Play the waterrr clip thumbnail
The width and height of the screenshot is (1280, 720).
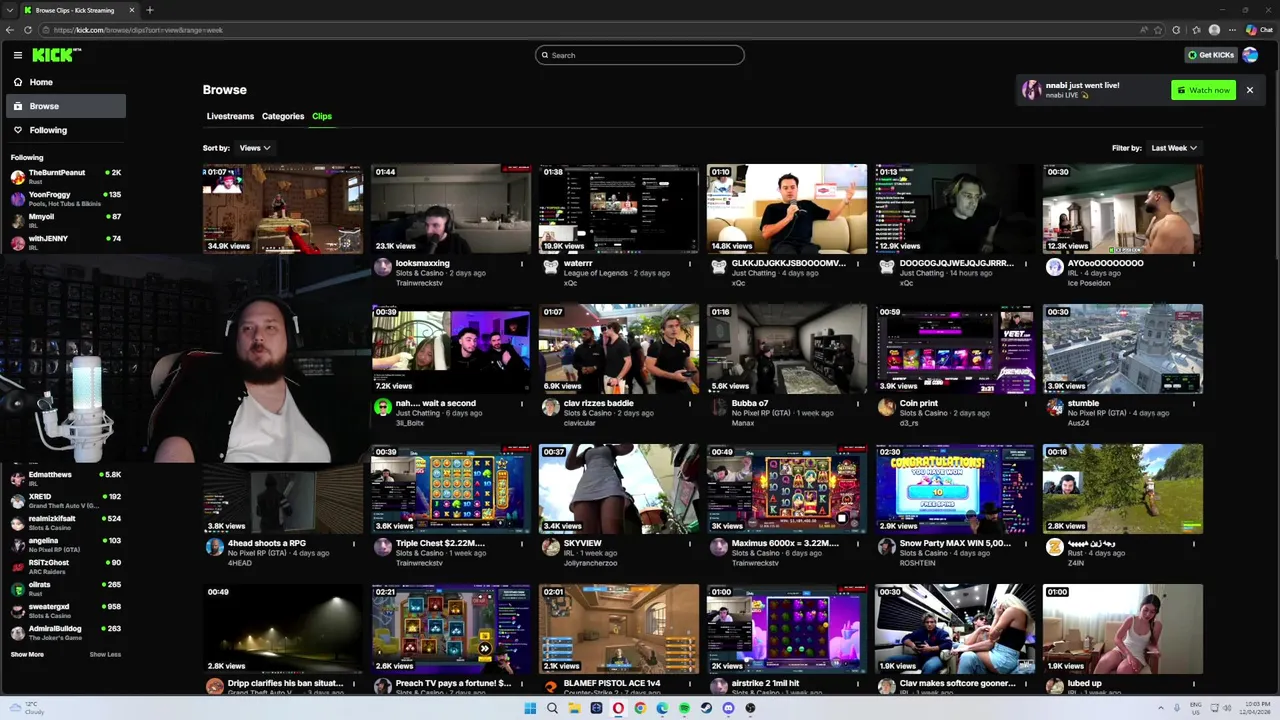pos(619,209)
